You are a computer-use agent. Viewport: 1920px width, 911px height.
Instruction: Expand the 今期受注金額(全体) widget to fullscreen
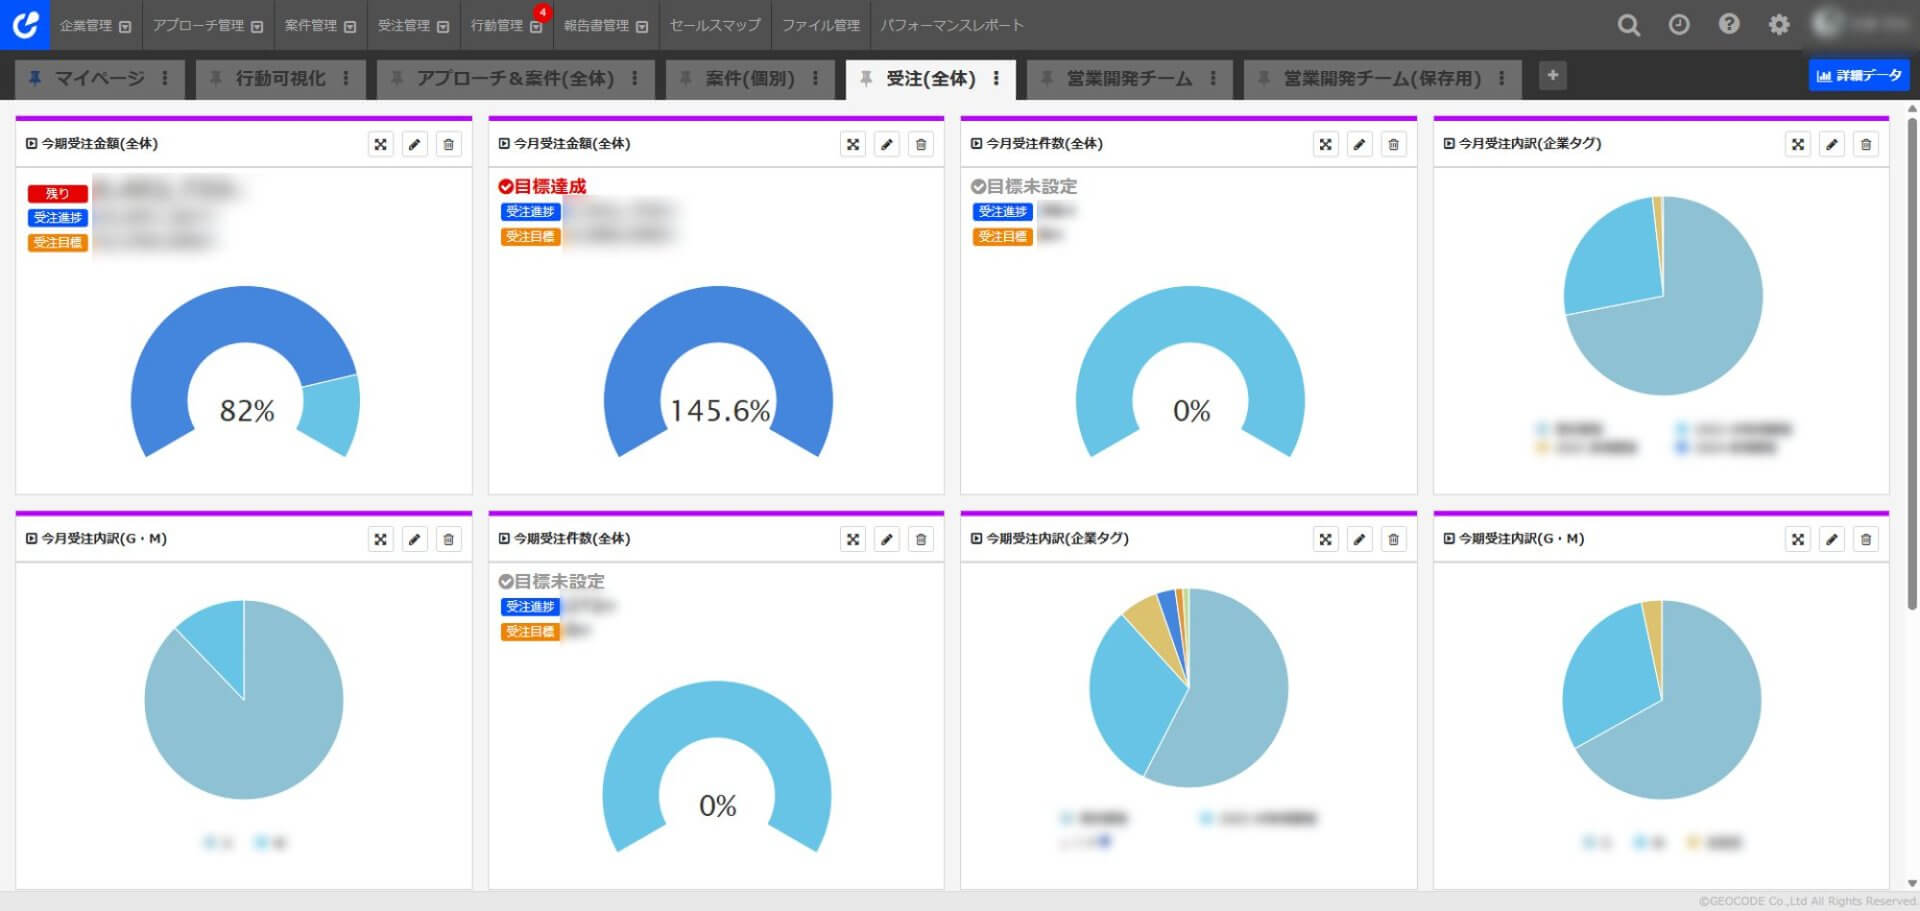coord(380,145)
